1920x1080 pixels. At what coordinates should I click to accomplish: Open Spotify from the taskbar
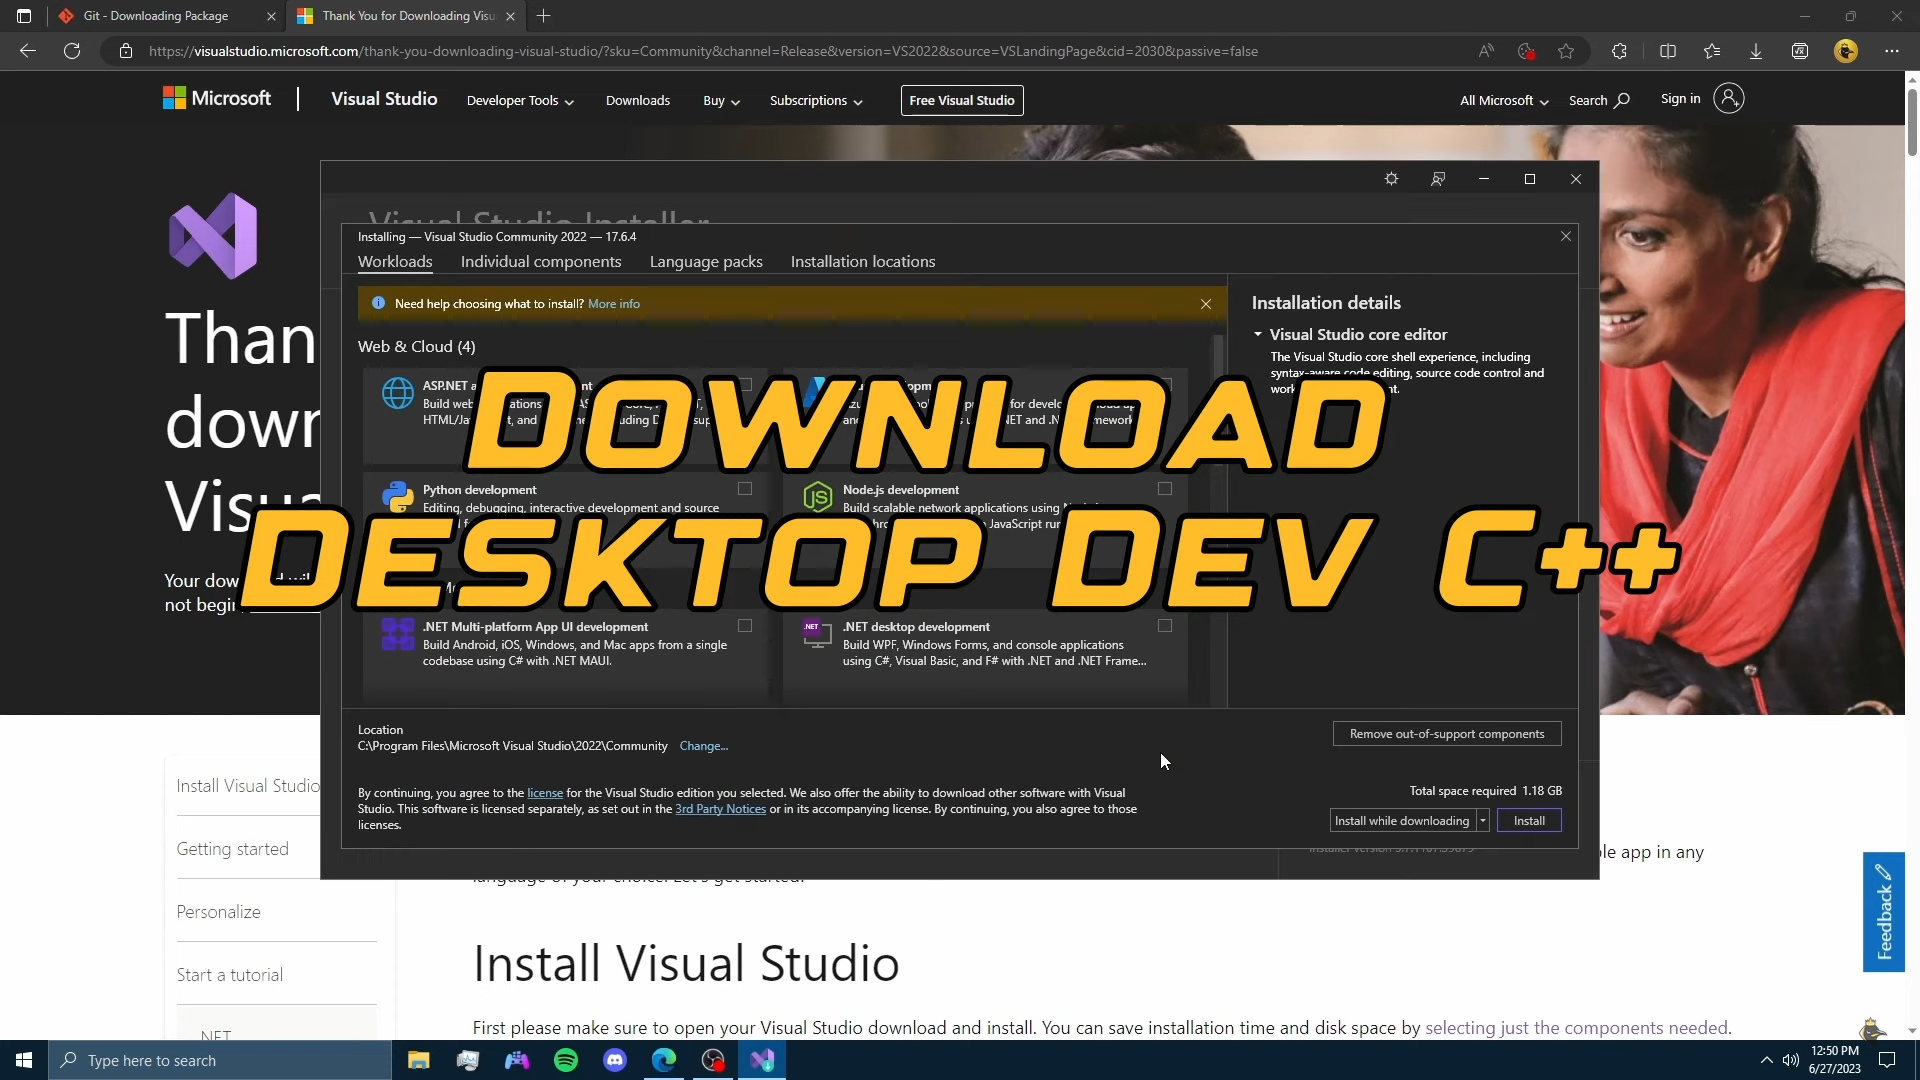[566, 1060]
